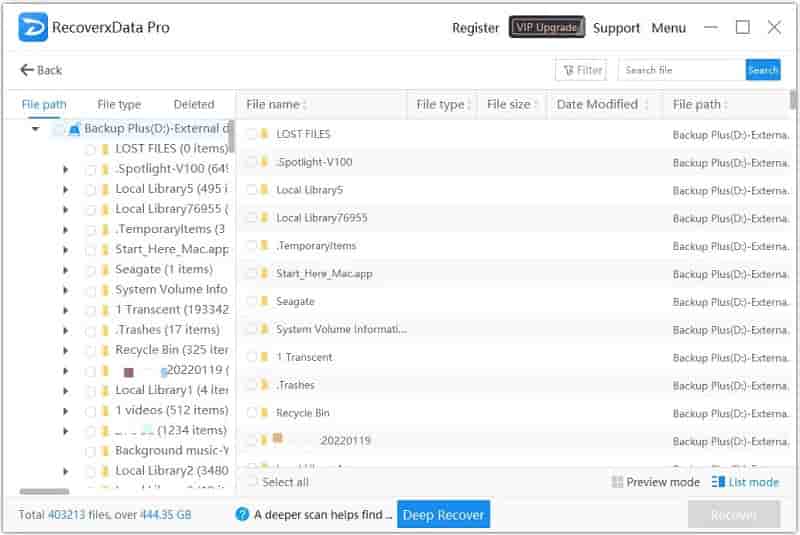The width and height of the screenshot is (800, 535).
Task: Click sort icon next to Date Modified column
Action: pyautogui.click(x=646, y=105)
